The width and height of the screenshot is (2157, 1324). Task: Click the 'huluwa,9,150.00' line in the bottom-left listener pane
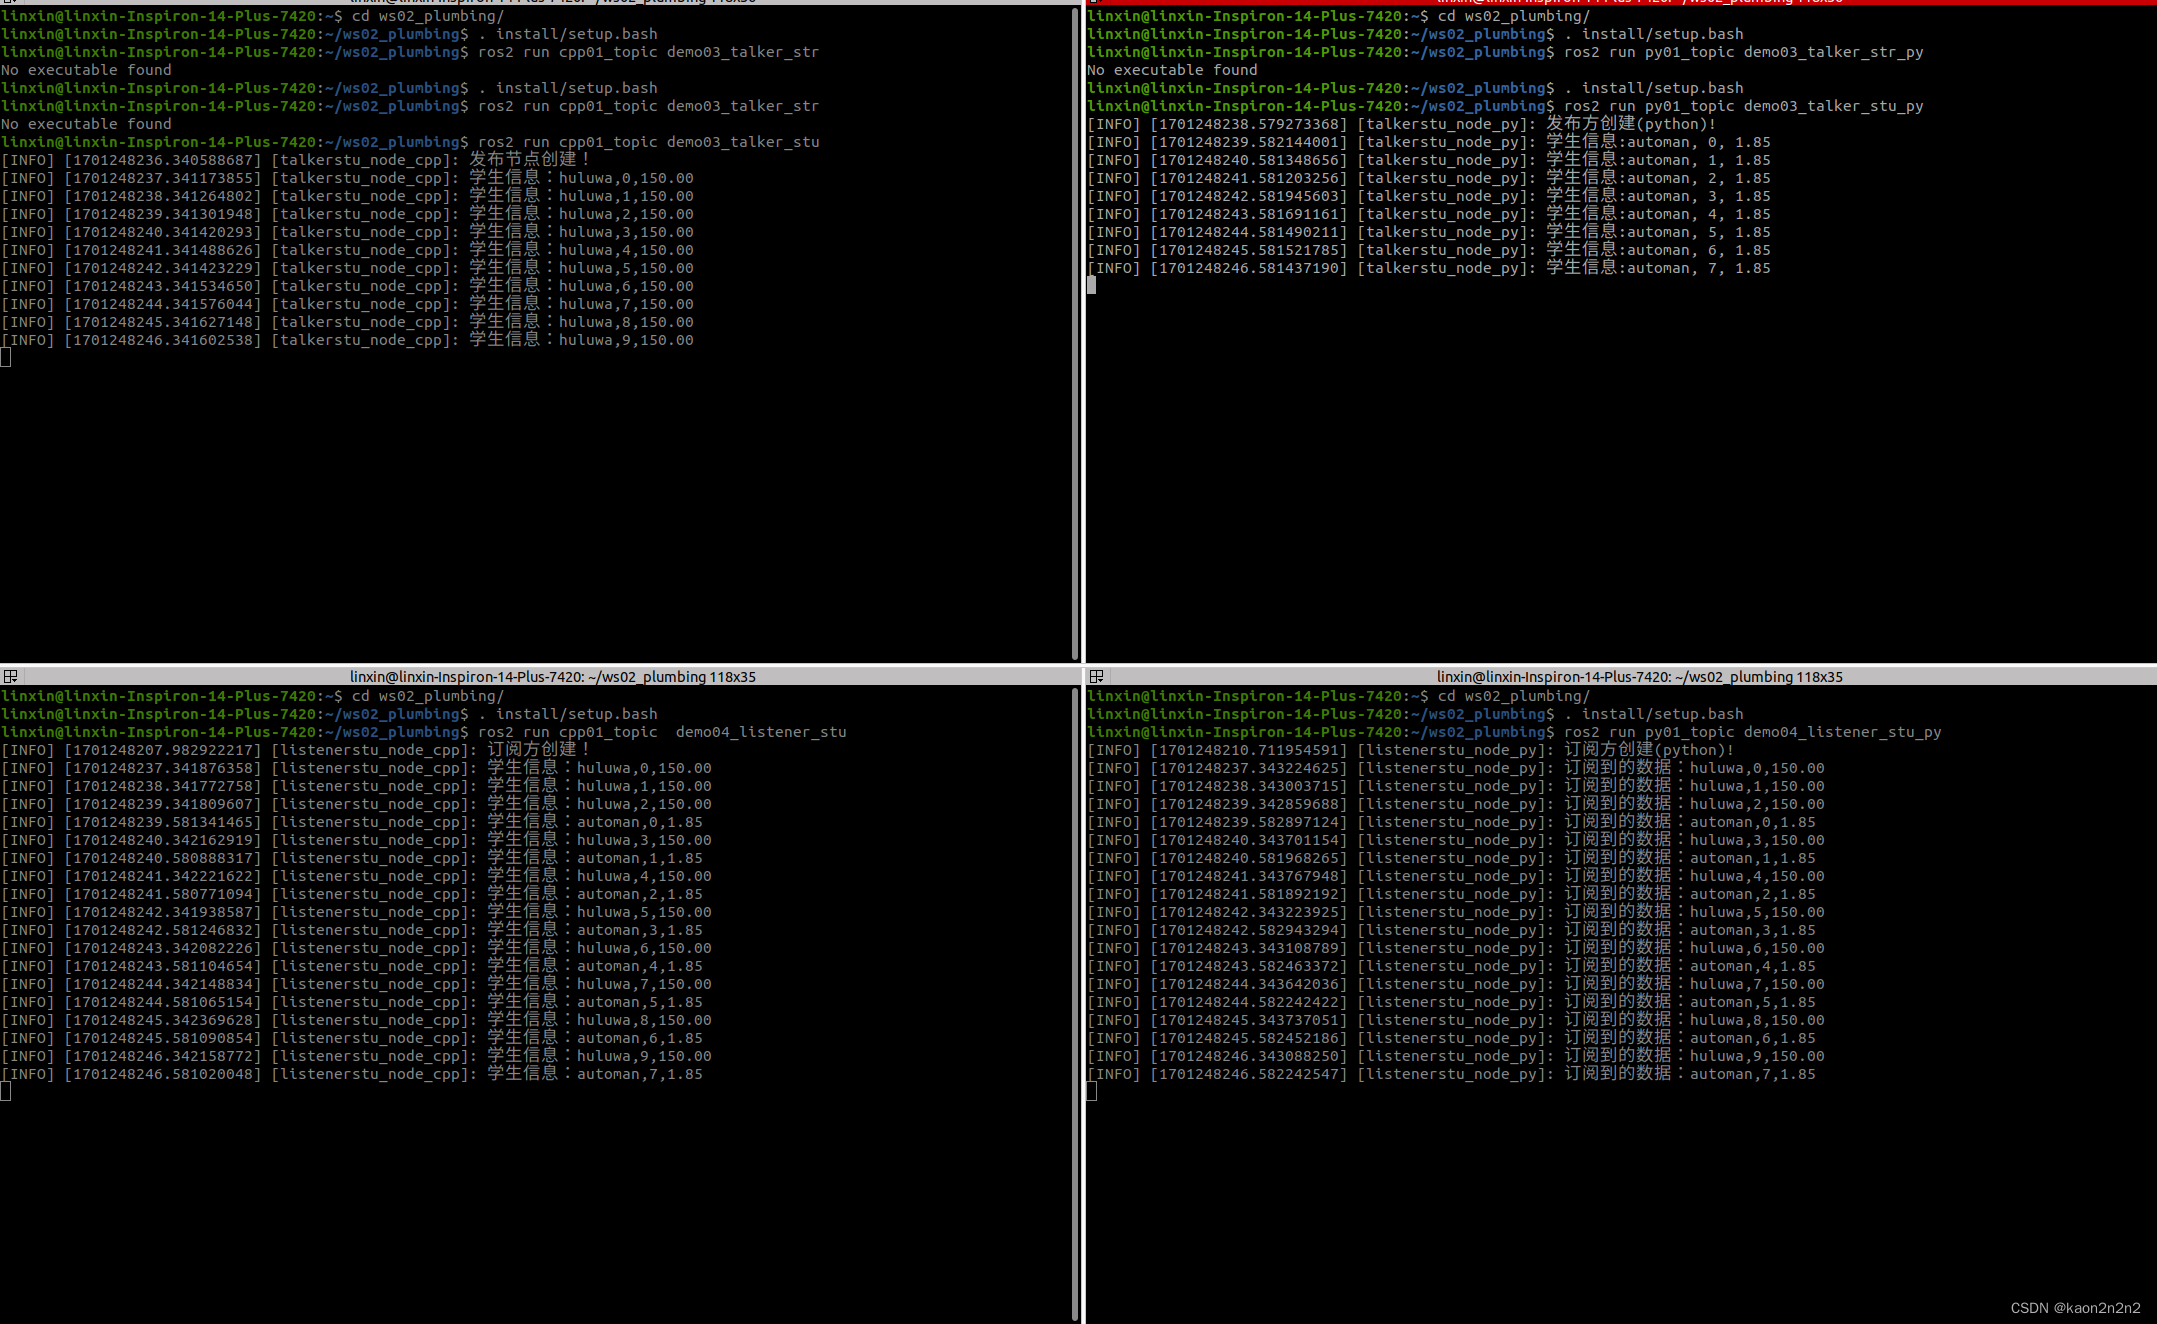tap(357, 1056)
